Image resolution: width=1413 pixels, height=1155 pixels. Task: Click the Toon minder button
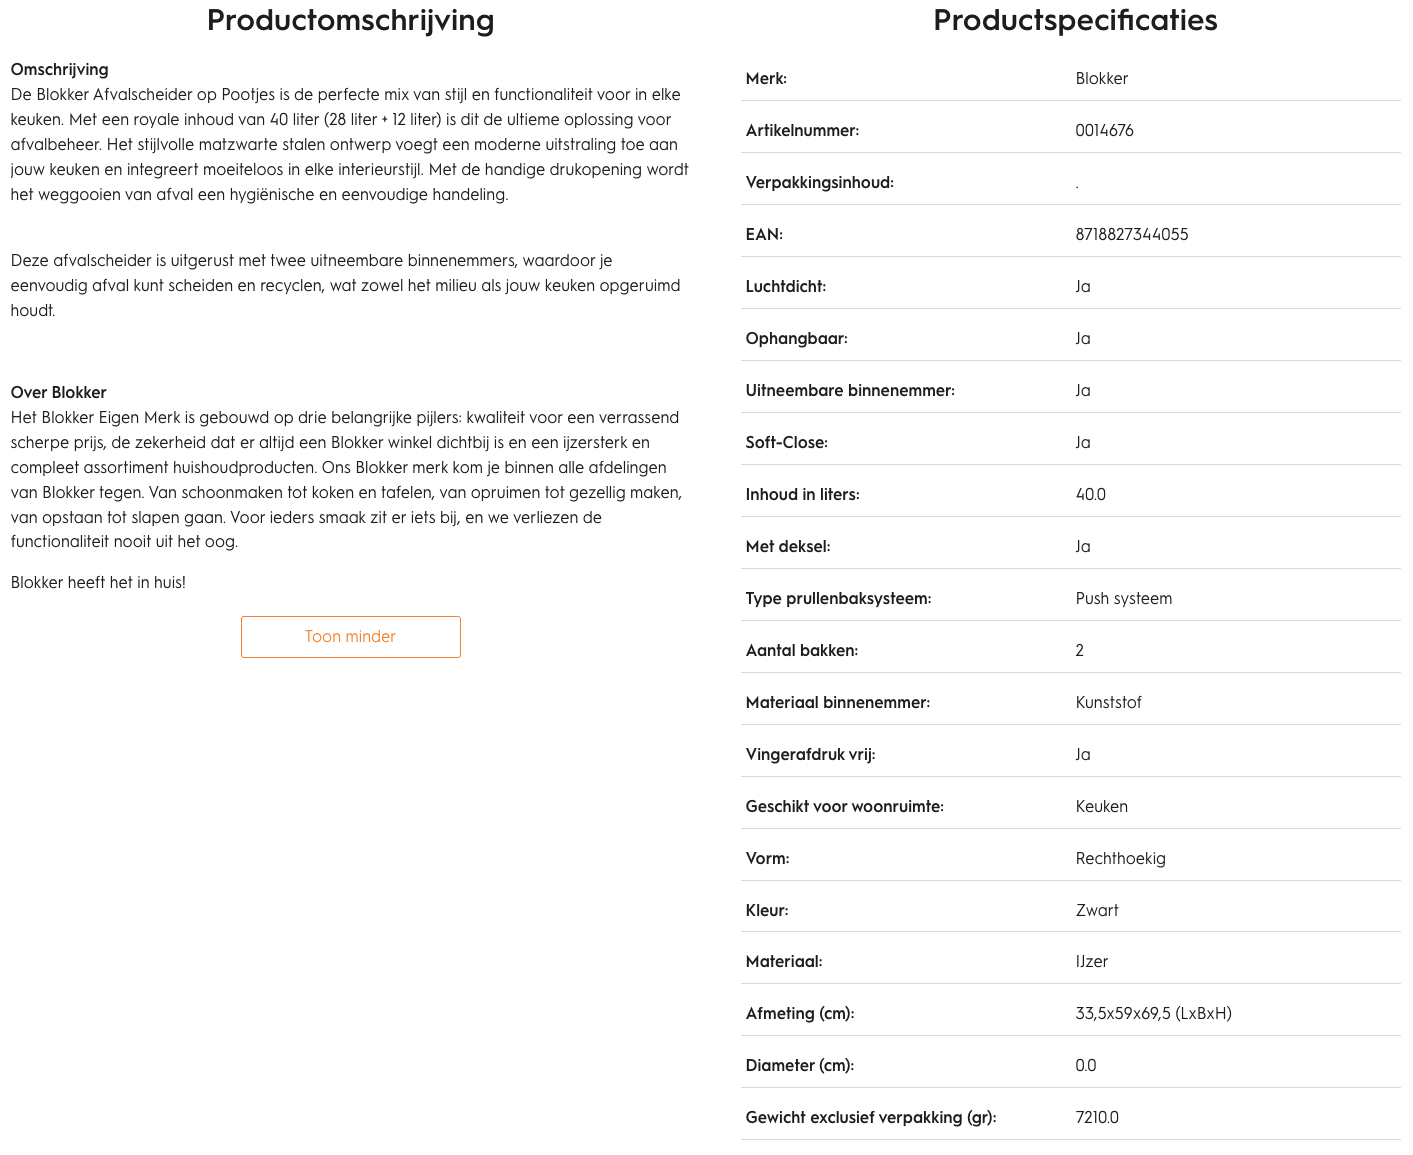point(350,637)
